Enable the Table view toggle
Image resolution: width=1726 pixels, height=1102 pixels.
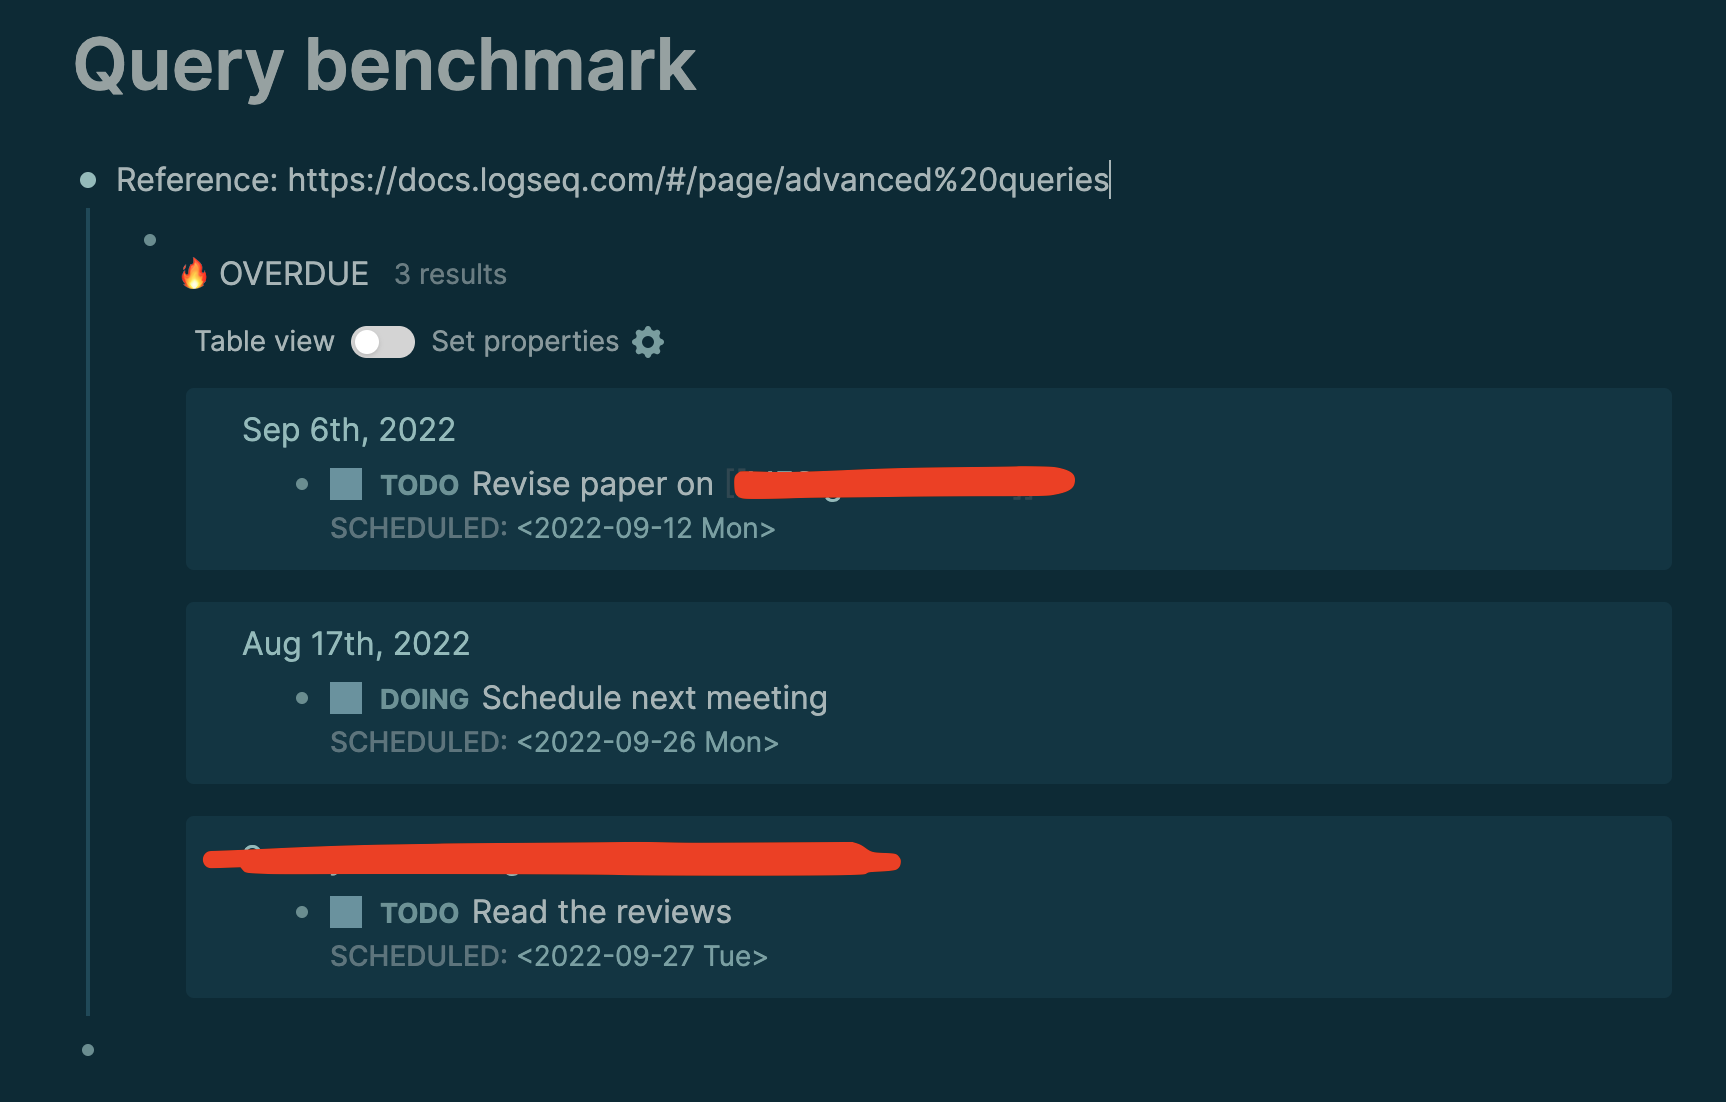coord(382,342)
